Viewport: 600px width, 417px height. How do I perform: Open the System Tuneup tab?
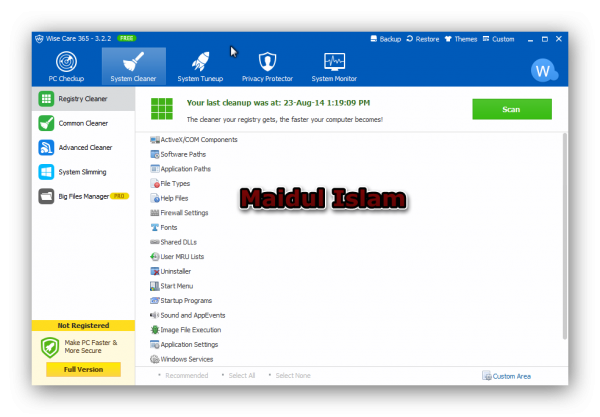point(200,67)
